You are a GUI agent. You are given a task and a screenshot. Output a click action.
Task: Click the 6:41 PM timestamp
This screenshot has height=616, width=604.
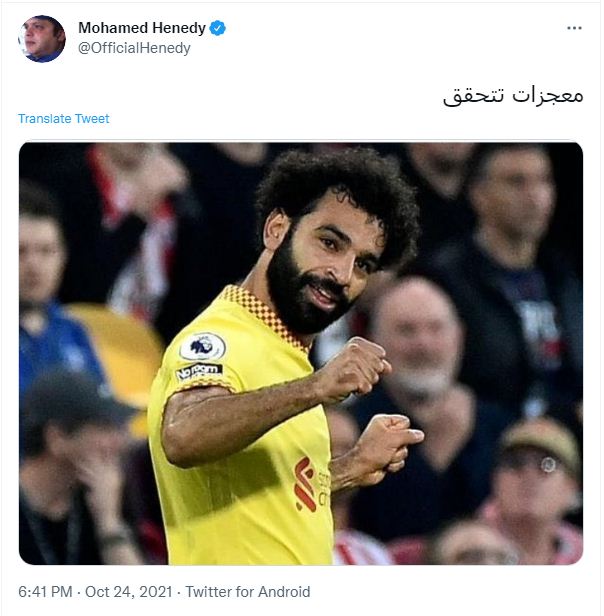coord(45,592)
